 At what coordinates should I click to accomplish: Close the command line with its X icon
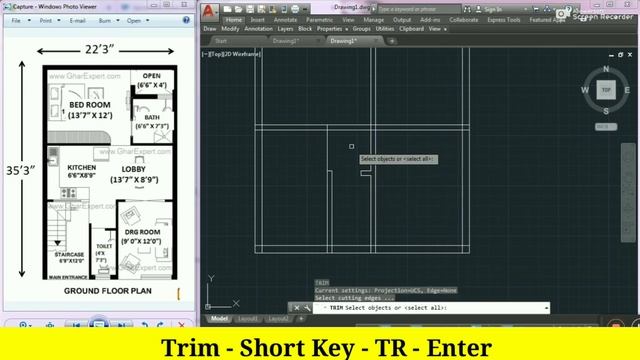pyautogui.click(x=297, y=308)
